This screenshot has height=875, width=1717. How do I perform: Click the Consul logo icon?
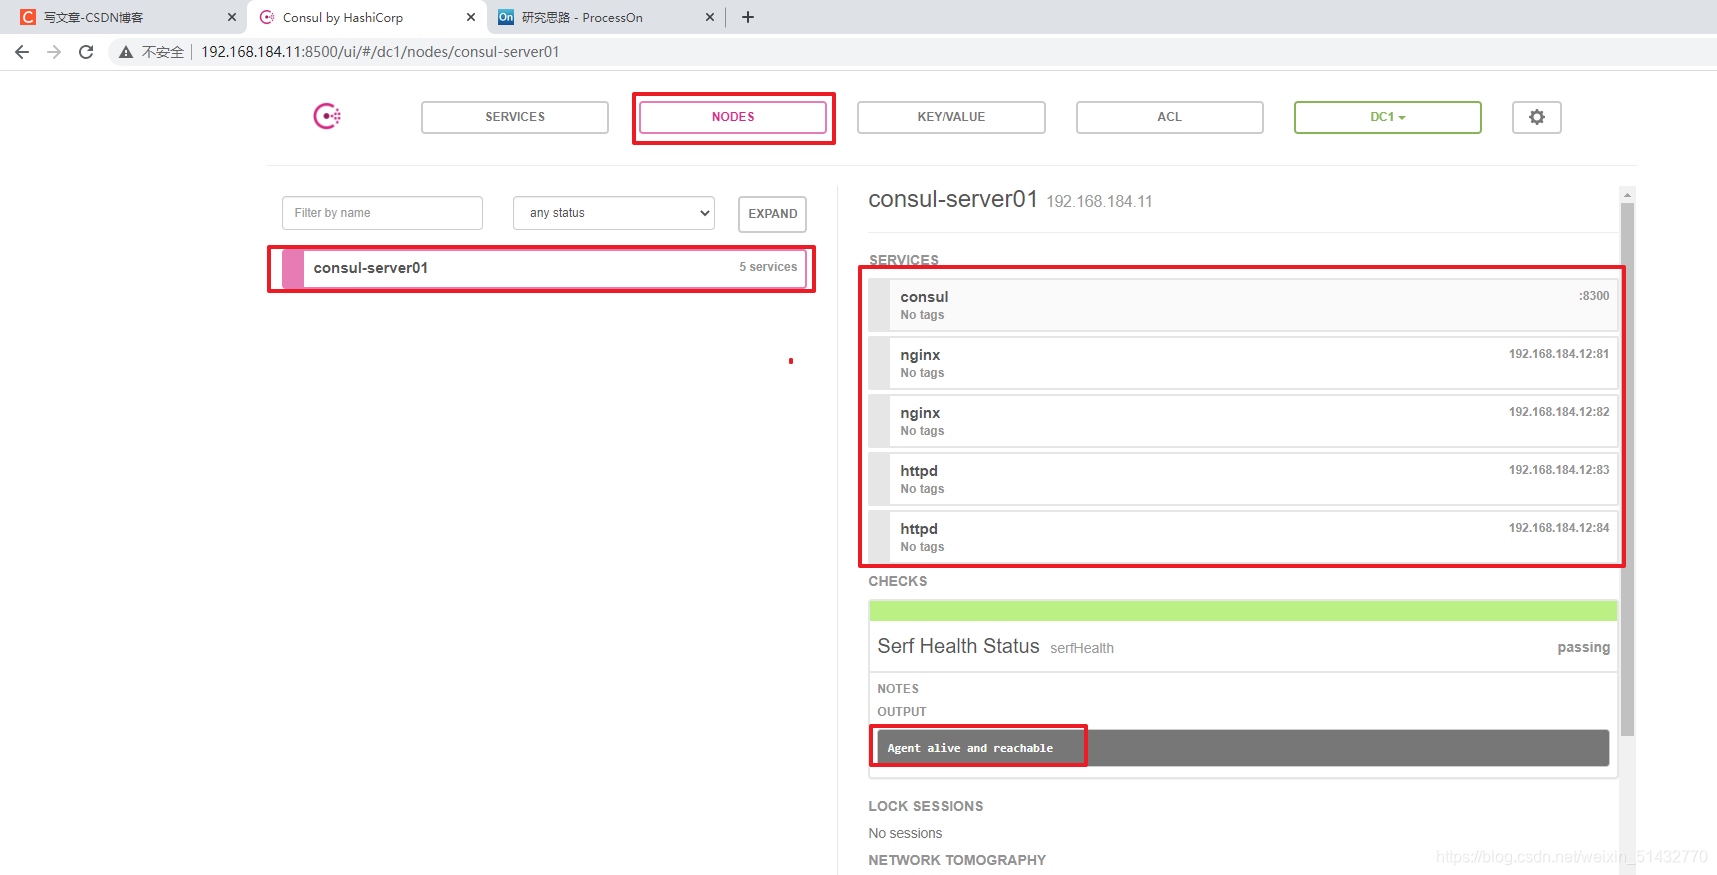click(327, 117)
